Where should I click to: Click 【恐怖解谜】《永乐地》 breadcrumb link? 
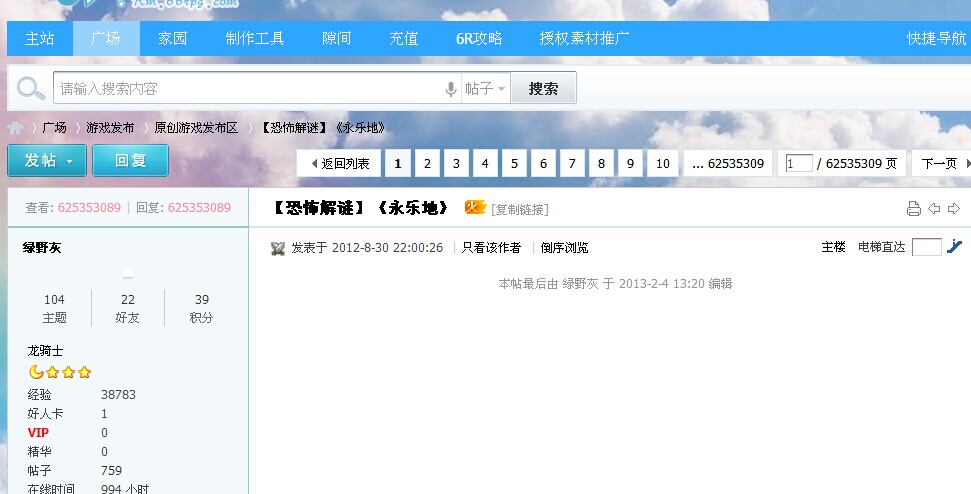click(323, 128)
